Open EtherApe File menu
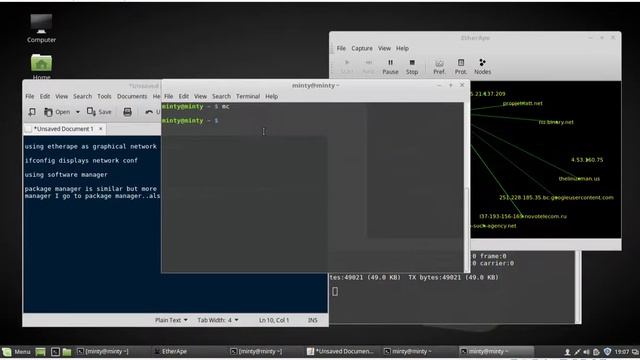 pyautogui.click(x=341, y=48)
